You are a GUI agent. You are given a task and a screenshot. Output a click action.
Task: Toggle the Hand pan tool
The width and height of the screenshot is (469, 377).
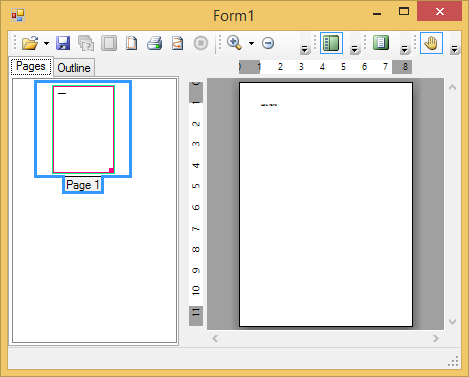pyautogui.click(x=431, y=43)
